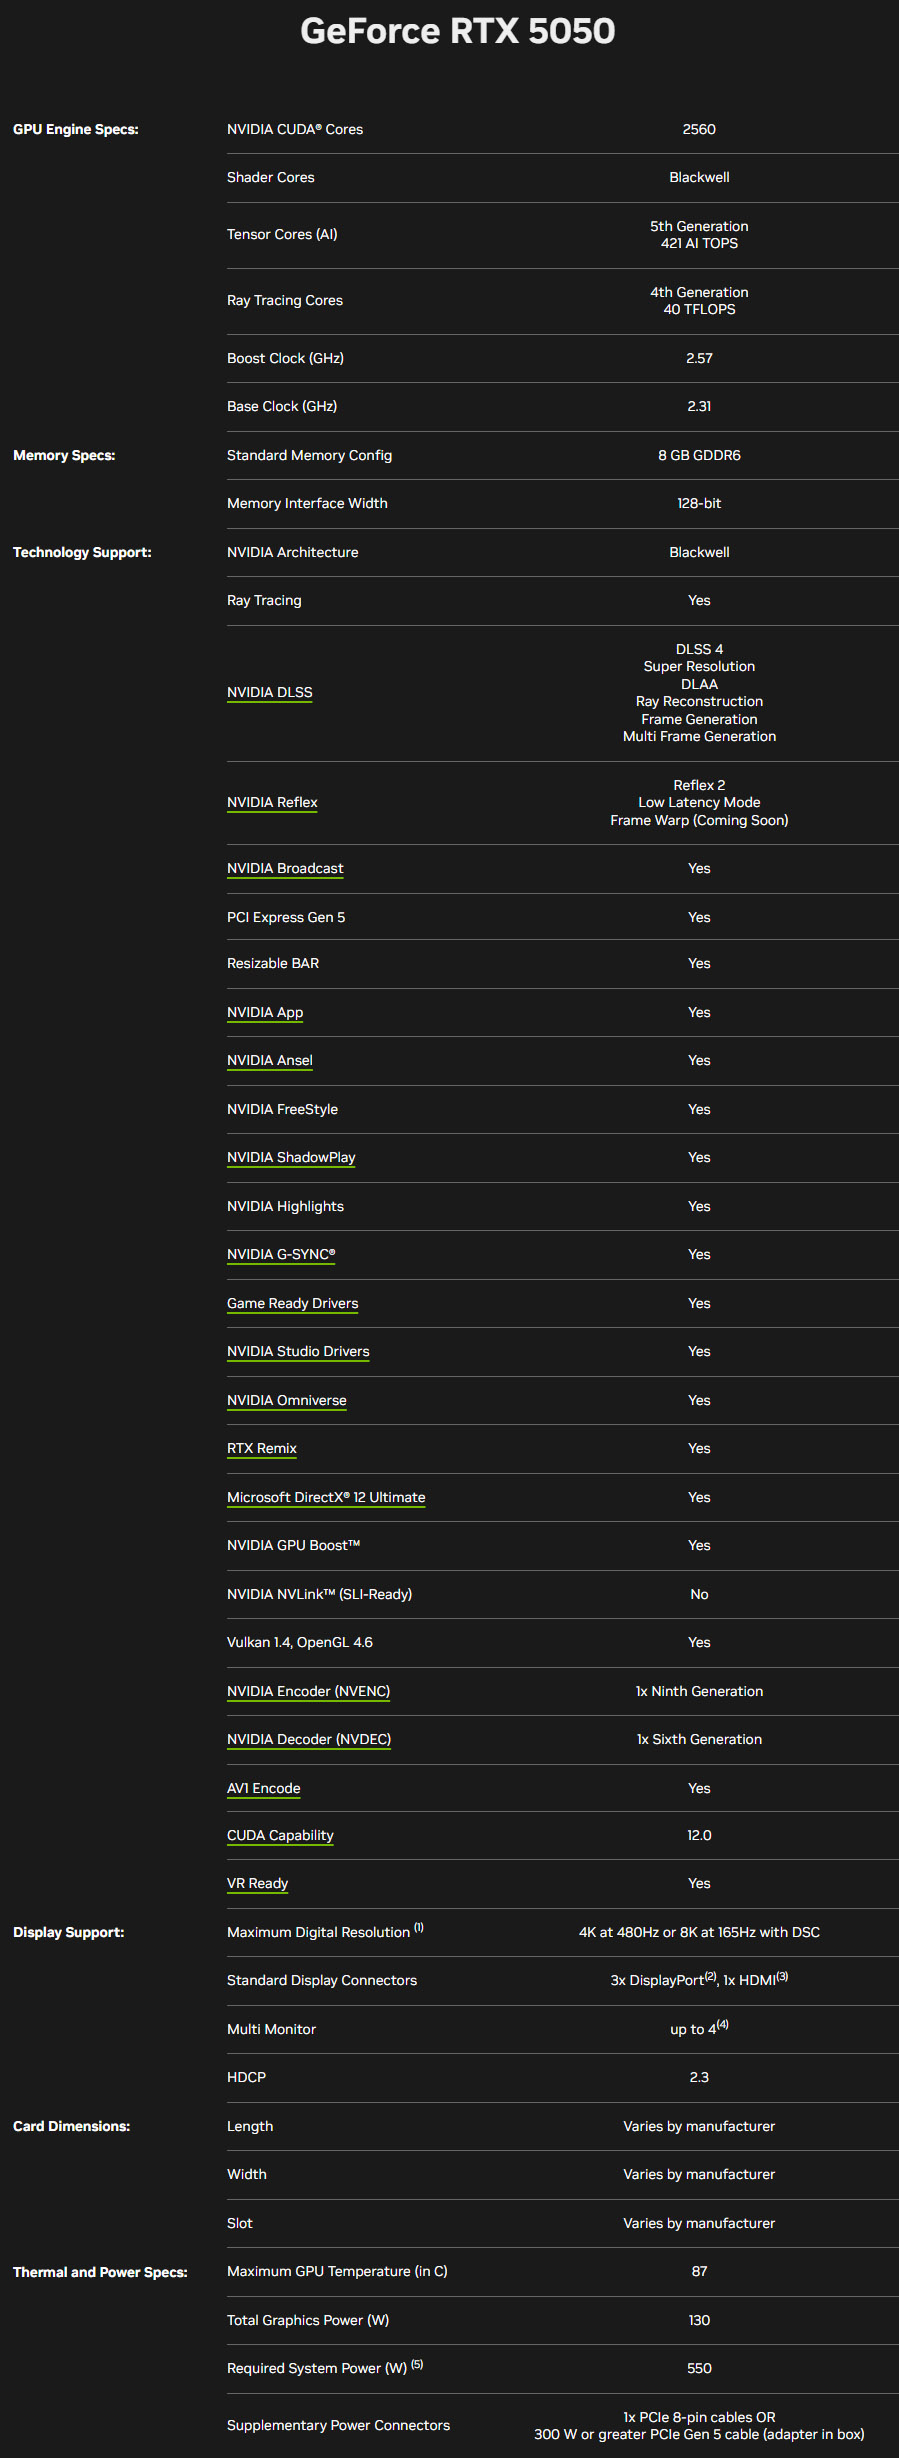
Task: Follow the Game Ready Drivers link
Action: (x=292, y=1303)
